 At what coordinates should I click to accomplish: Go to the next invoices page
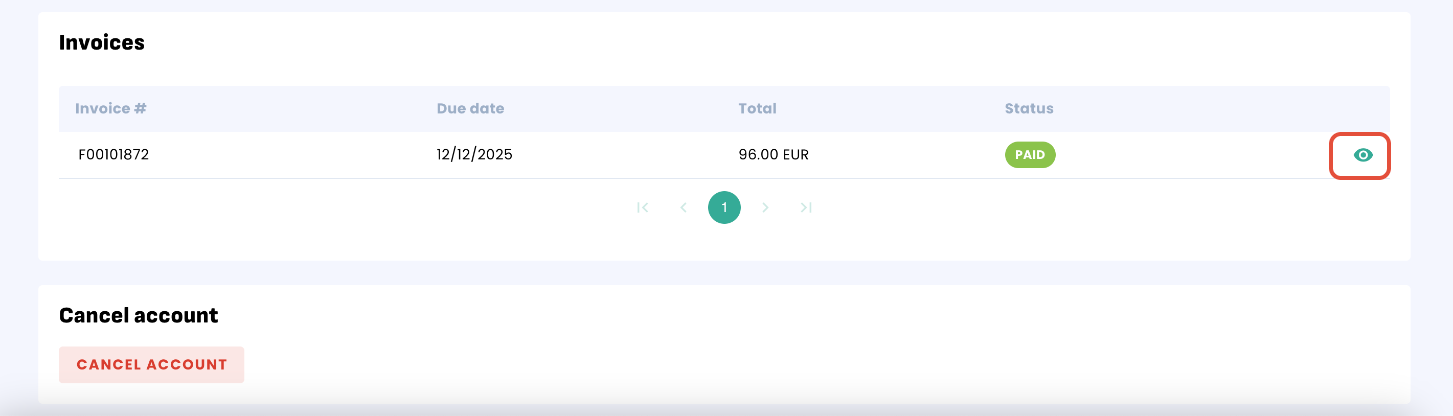click(x=765, y=207)
